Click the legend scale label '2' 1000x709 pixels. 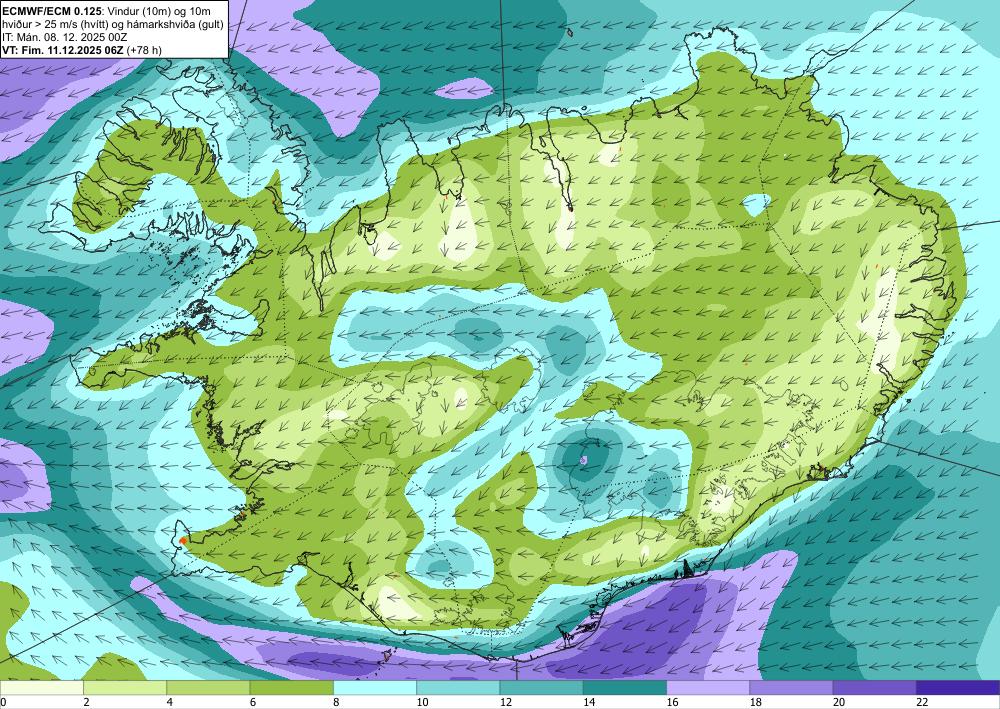pos(86,703)
